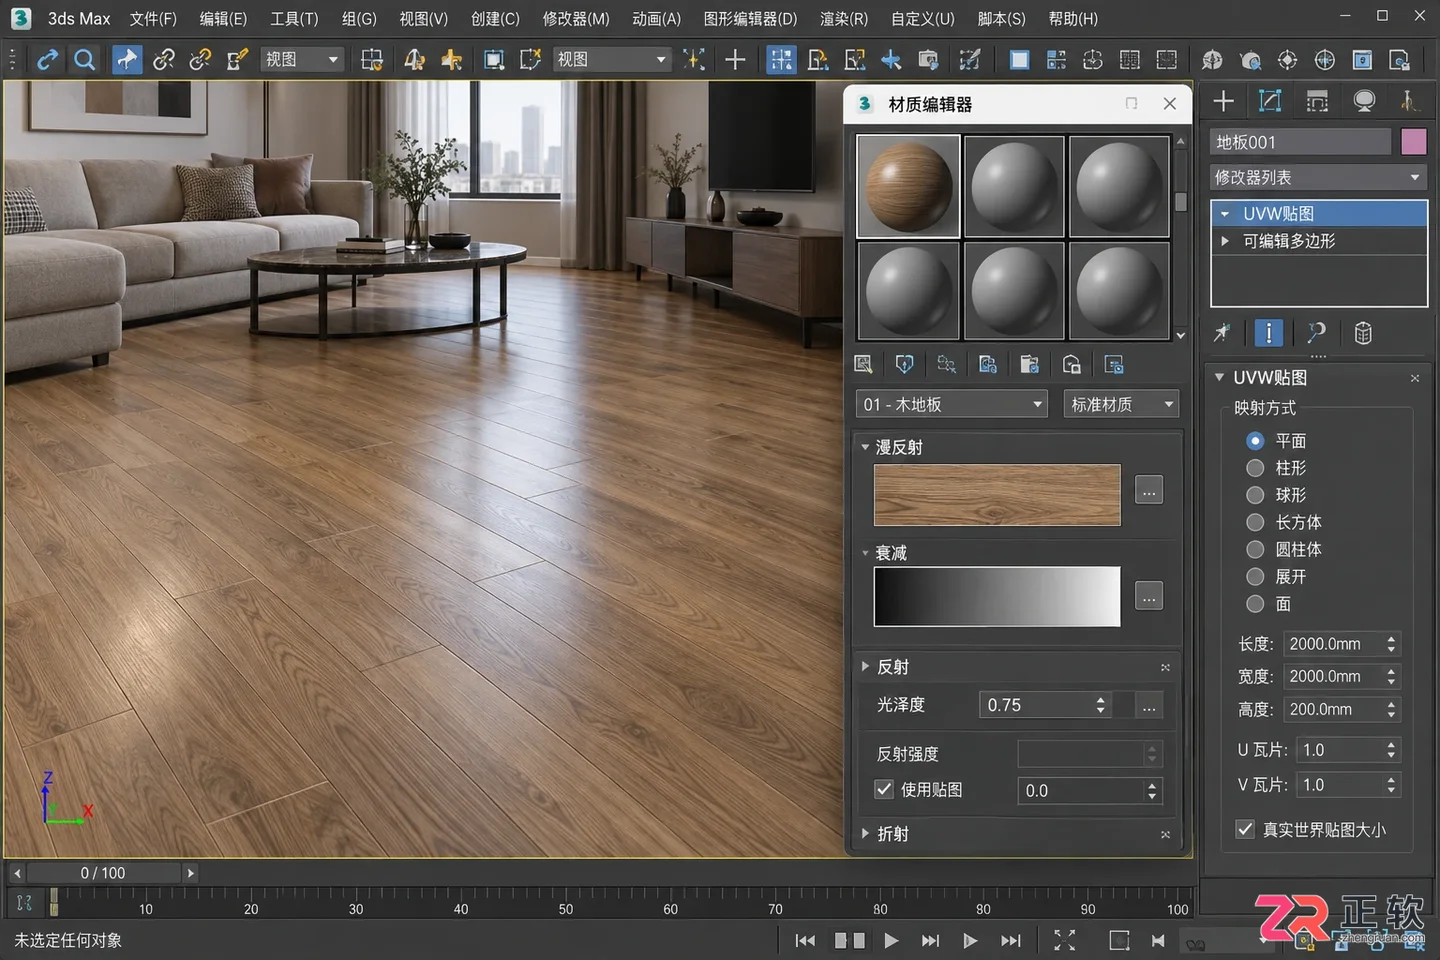Click the pink object color swatch
Viewport: 1440px width, 960px height.
click(x=1413, y=142)
